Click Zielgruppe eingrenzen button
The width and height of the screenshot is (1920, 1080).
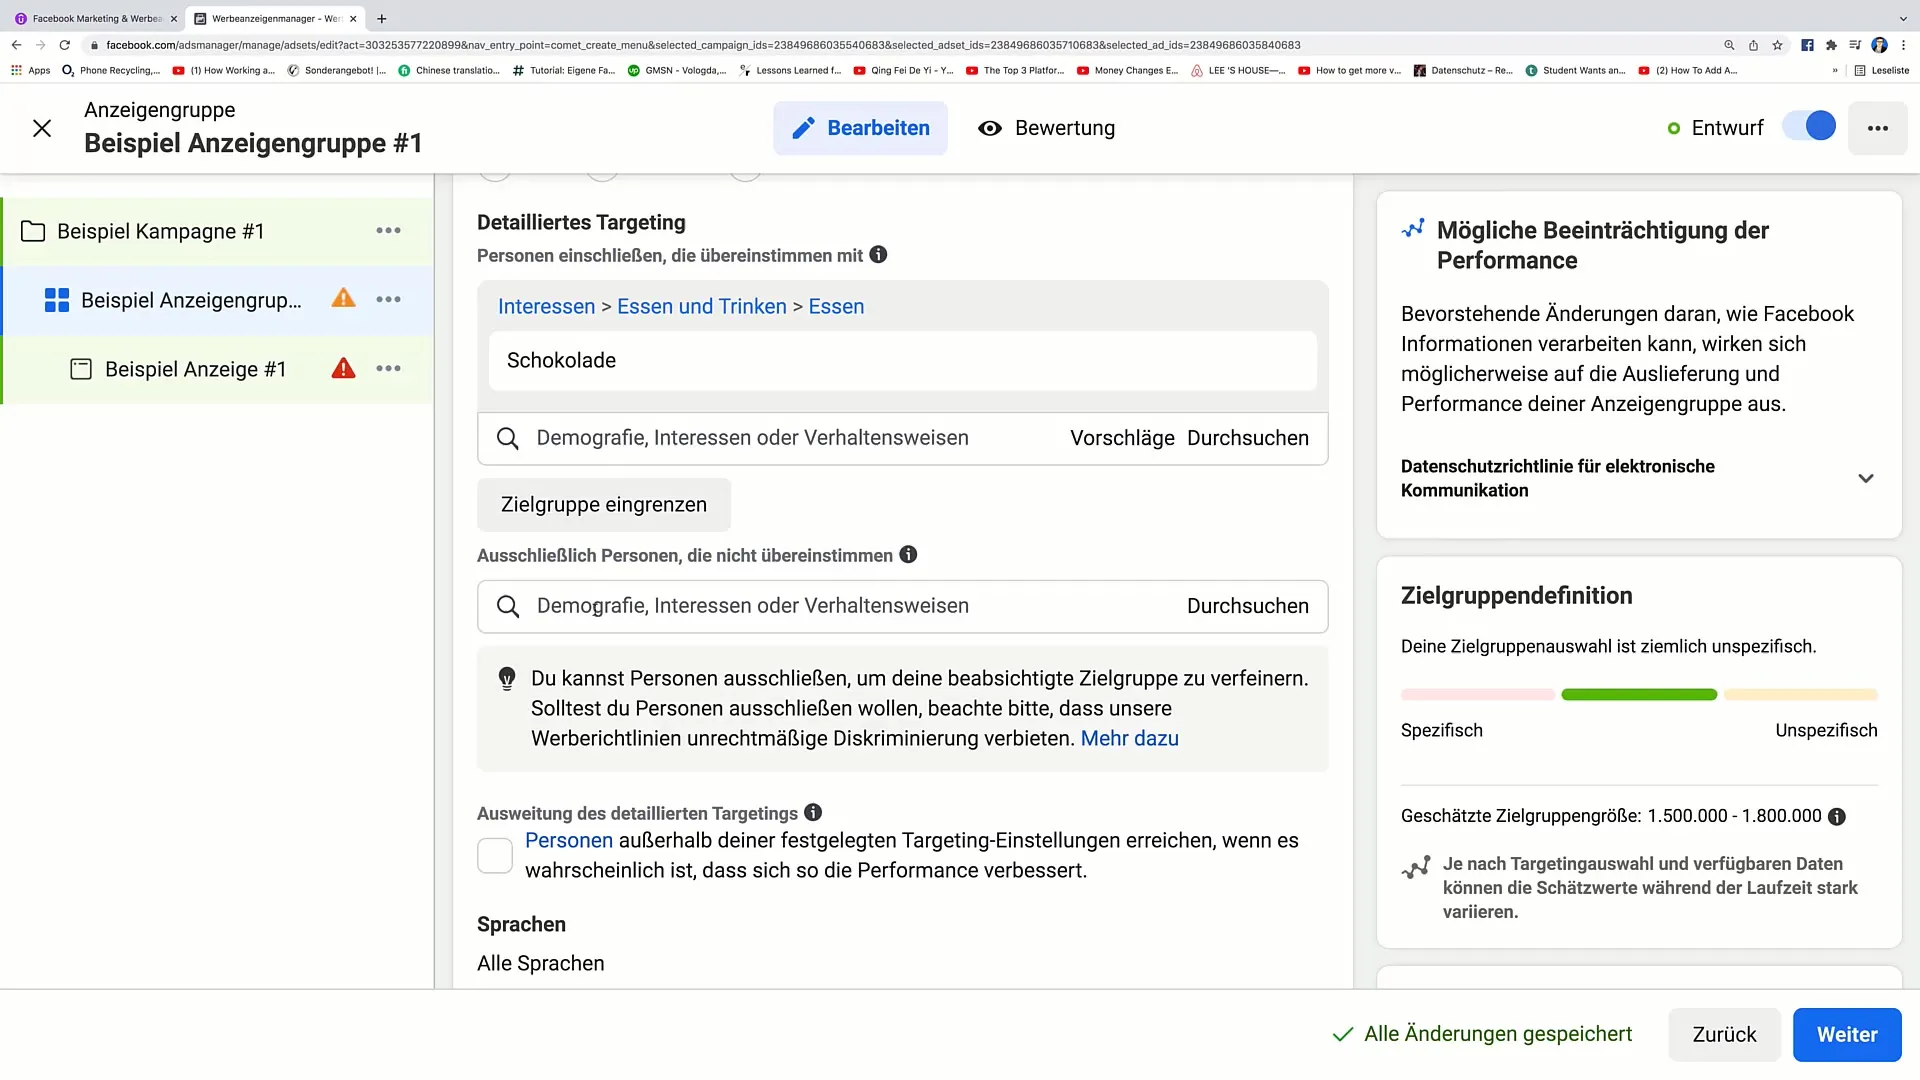[604, 504]
